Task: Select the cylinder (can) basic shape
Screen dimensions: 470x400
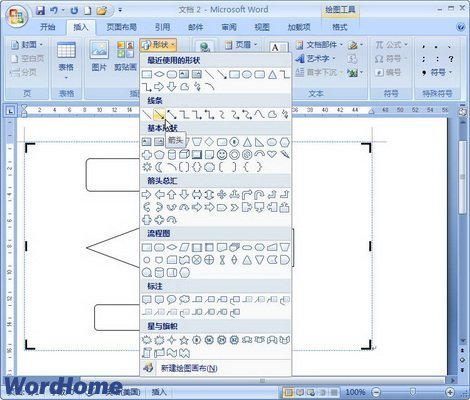Action: click(x=172, y=154)
